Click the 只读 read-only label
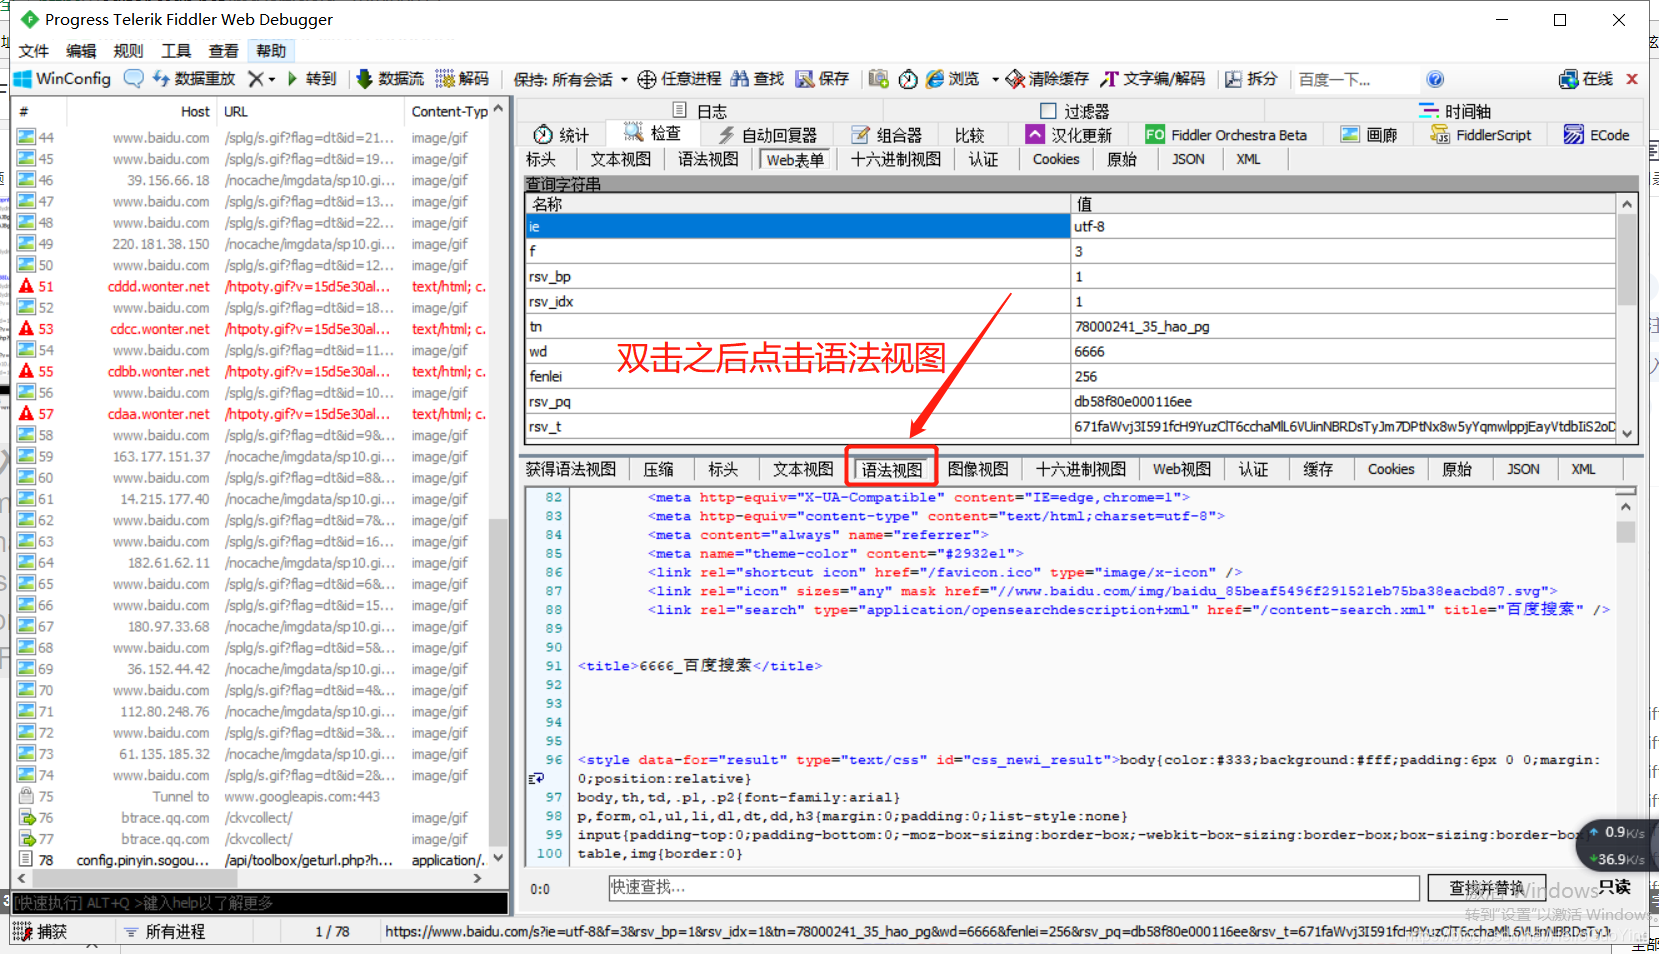 click(x=1614, y=887)
